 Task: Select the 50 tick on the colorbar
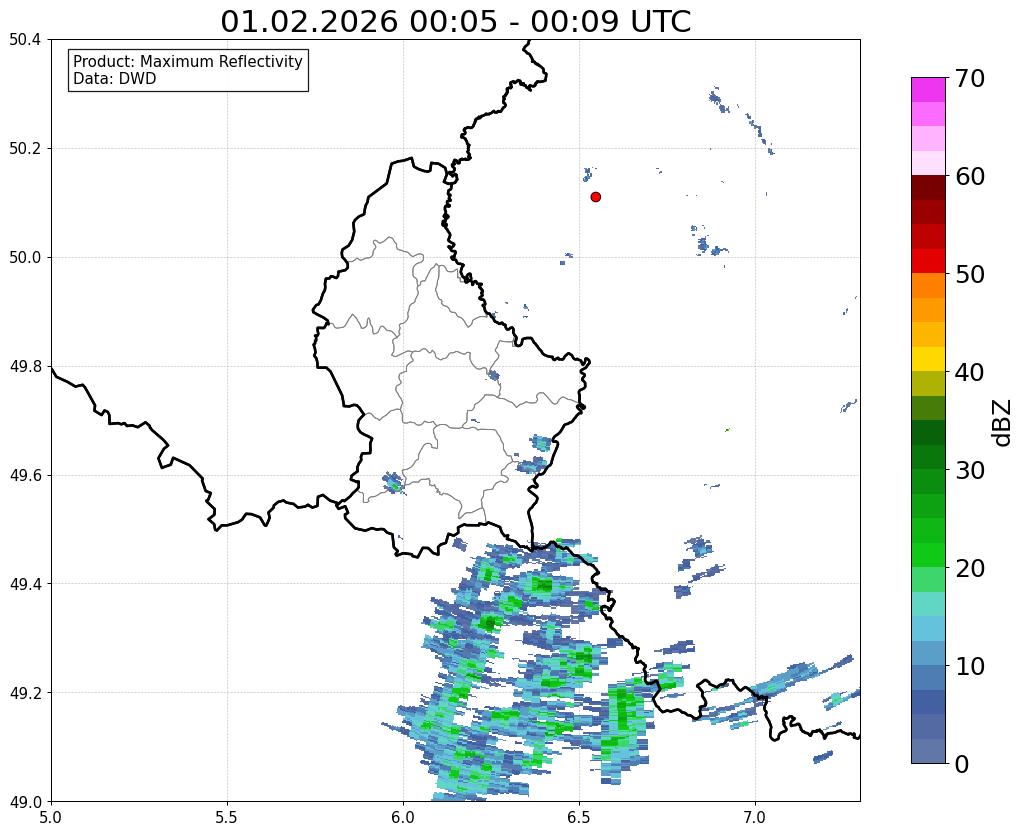970,274
